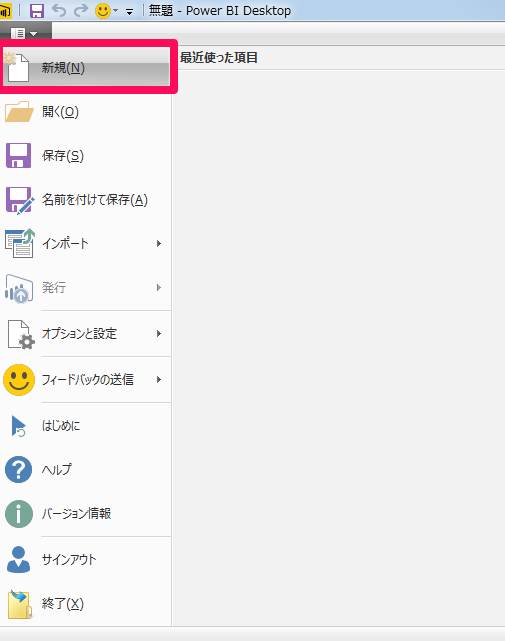Click the redo arrow in the title bar

[81, 11]
